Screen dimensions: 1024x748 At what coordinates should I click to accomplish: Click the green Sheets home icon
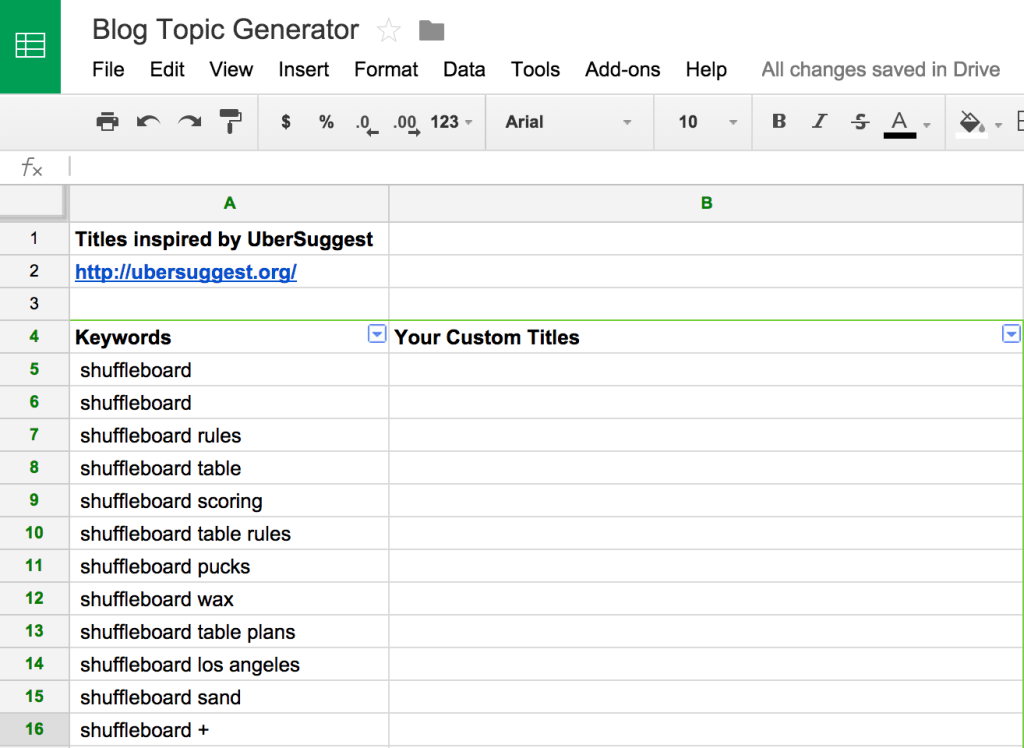pyautogui.click(x=30, y=46)
